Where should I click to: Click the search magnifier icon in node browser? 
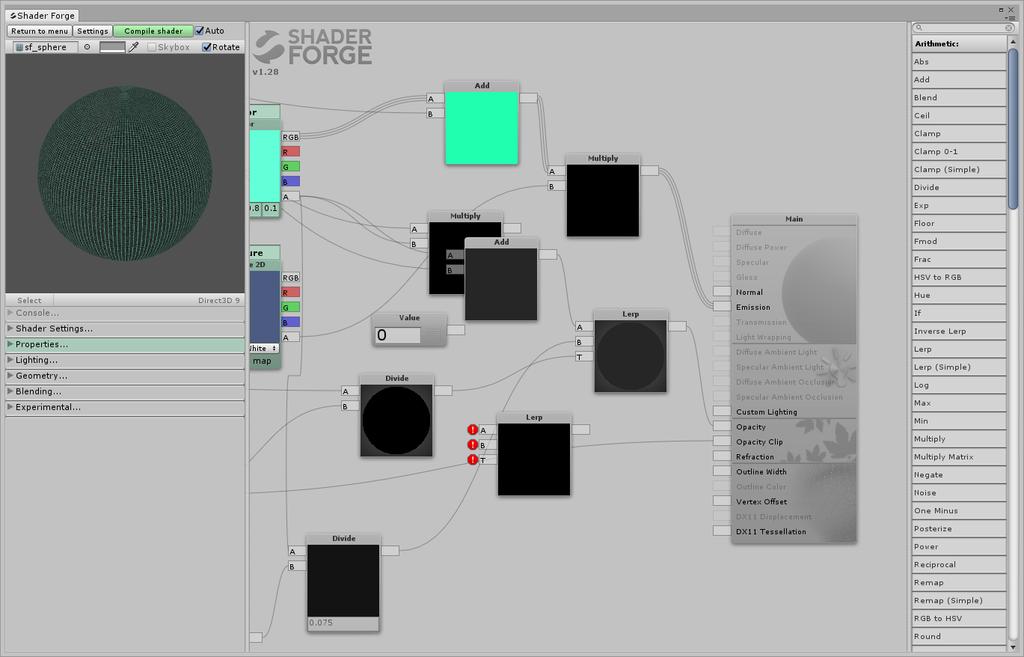(x=919, y=27)
